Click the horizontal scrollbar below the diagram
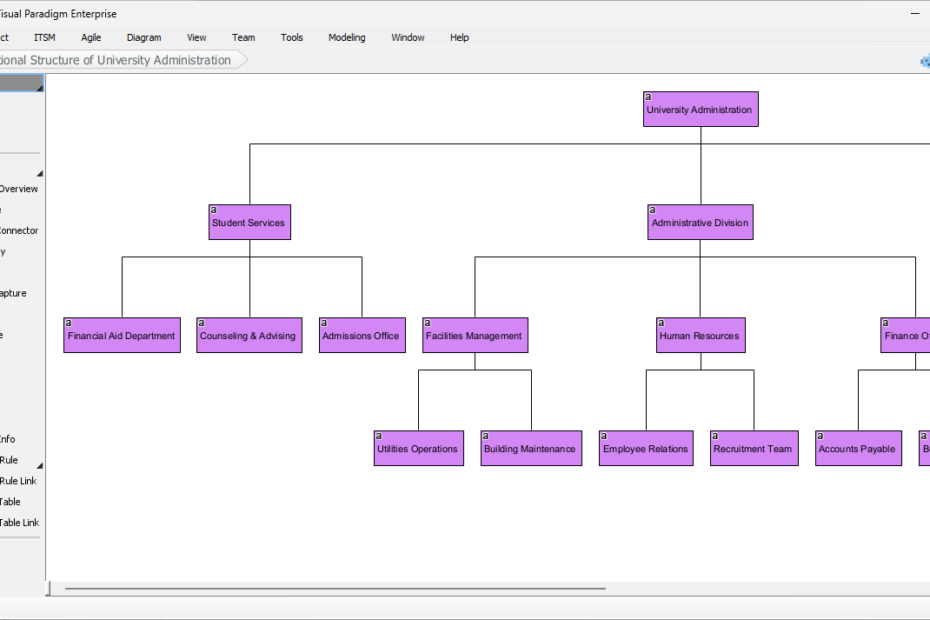 pos(335,589)
